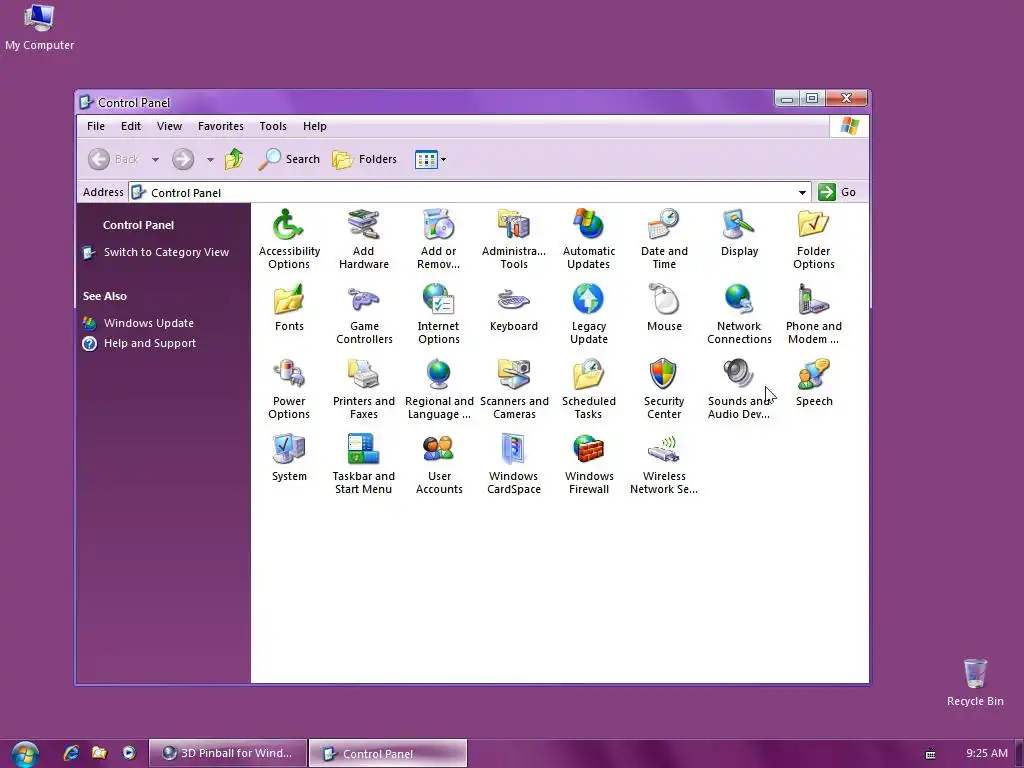1024x768 pixels.
Task: Open the Edit menu
Action: pos(131,126)
